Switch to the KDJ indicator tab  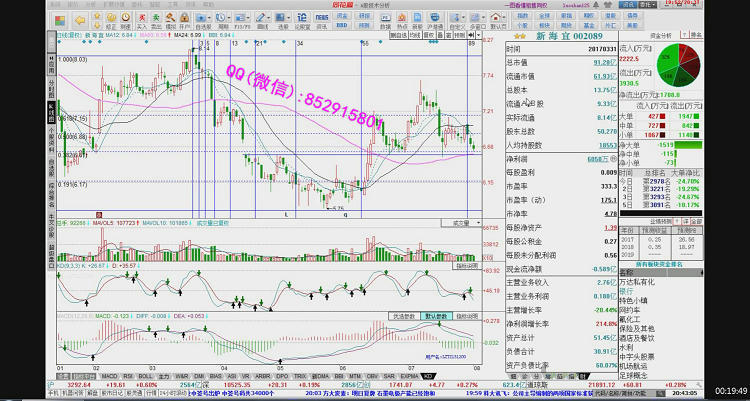429,378
